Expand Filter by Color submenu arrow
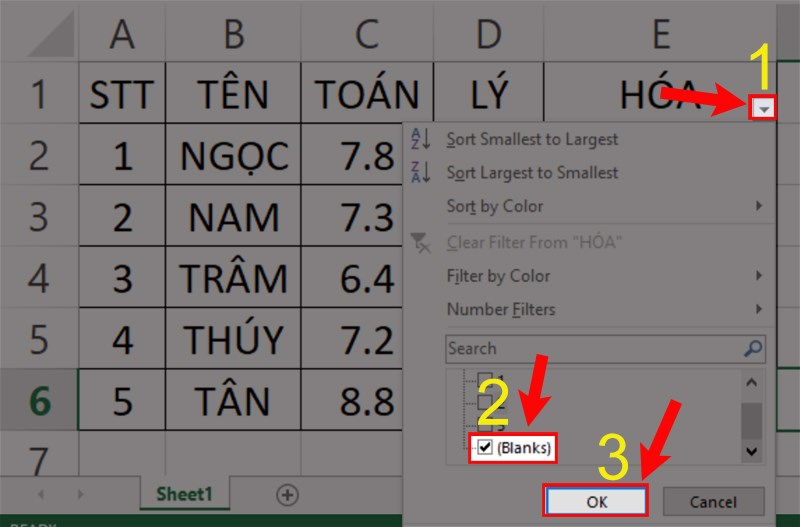 pyautogui.click(x=759, y=275)
